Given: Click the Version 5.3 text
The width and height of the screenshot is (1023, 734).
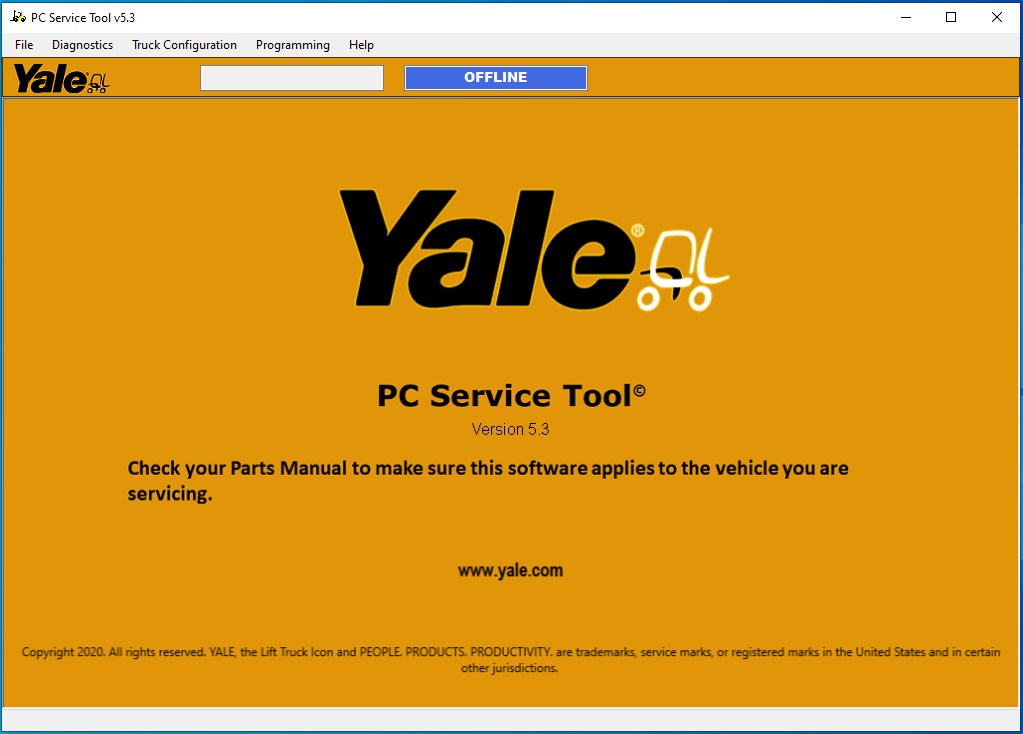Looking at the screenshot, I should pos(511,429).
